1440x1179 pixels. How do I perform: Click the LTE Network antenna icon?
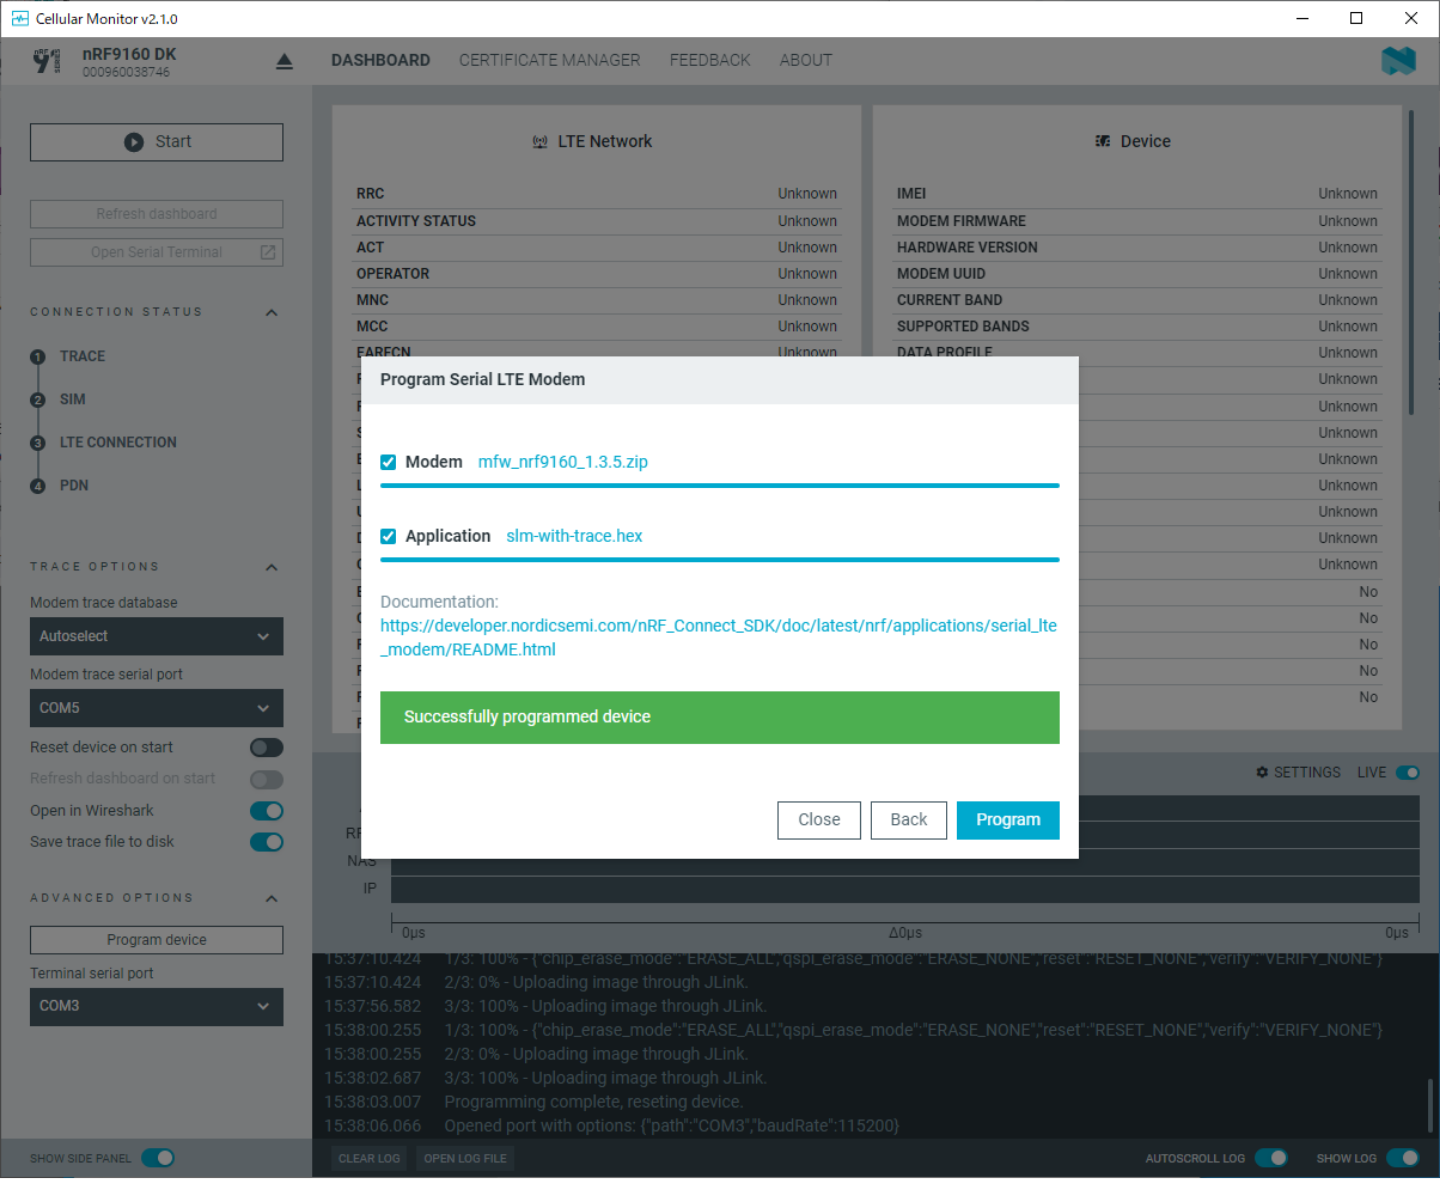(540, 142)
